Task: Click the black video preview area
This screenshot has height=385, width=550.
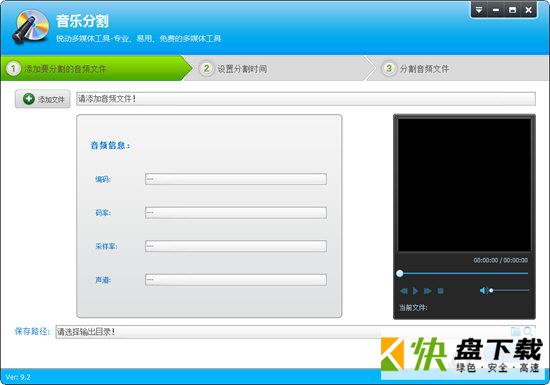Action: pos(464,185)
